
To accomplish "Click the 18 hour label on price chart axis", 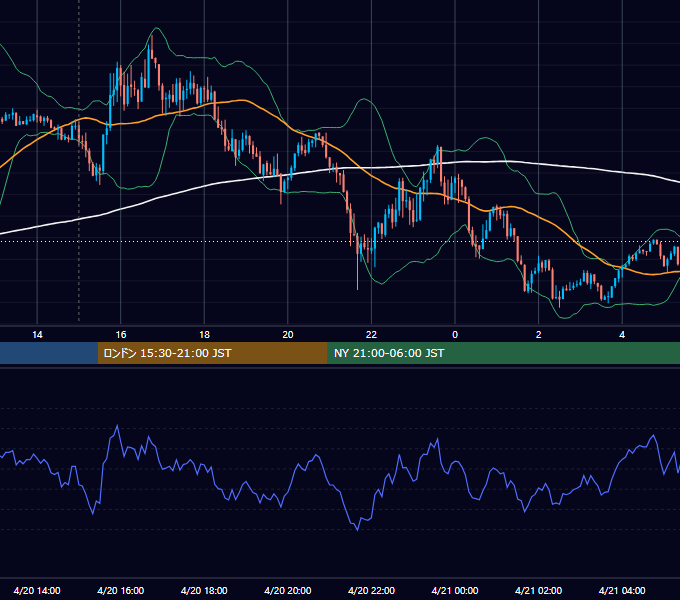I will coord(204,335).
